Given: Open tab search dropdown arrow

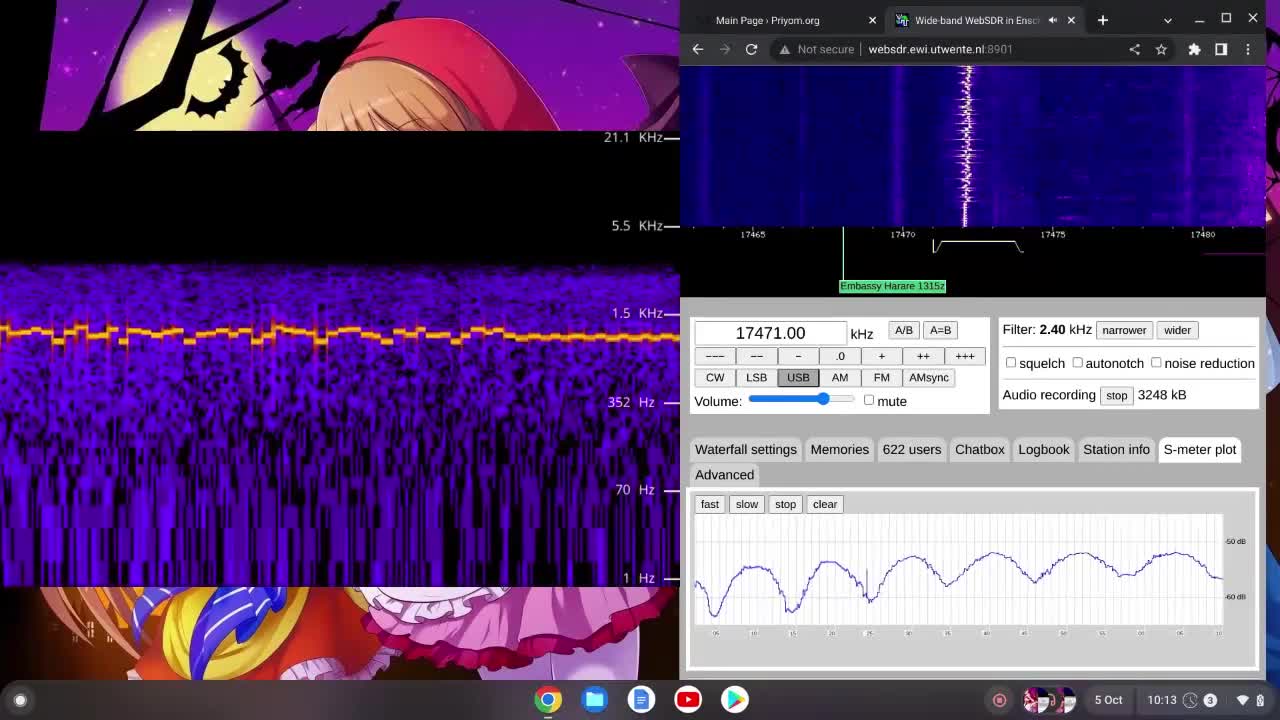Looking at the screenshot, I should coord(1168,20).
